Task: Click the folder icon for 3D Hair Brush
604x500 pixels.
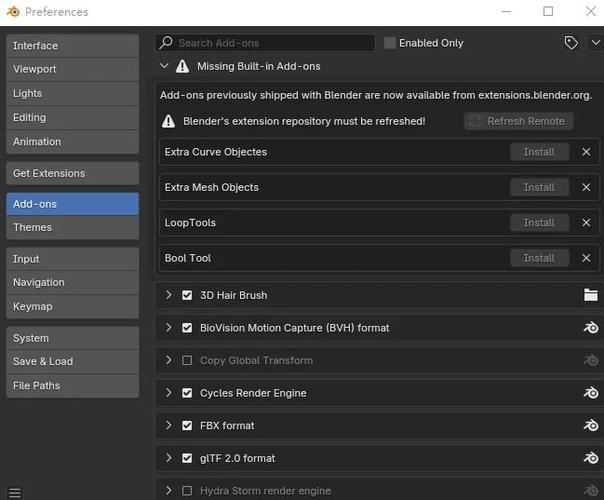Action: [x=591, y=295]
